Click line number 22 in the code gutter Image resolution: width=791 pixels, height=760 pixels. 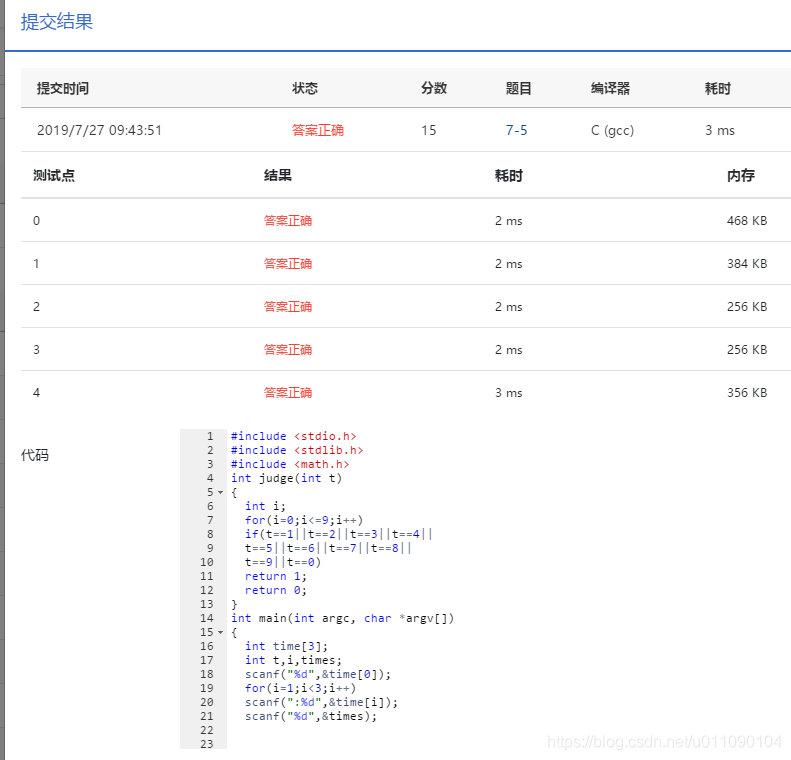pyautogui.click(x=207, y=730)
